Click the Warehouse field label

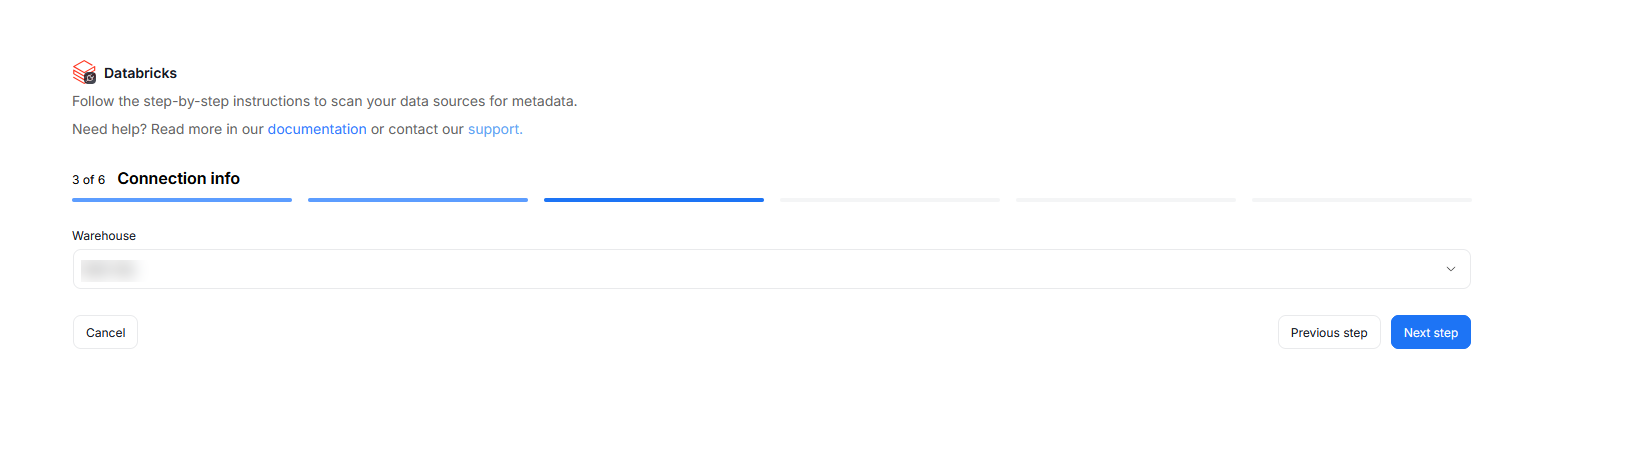click(104, 236)
